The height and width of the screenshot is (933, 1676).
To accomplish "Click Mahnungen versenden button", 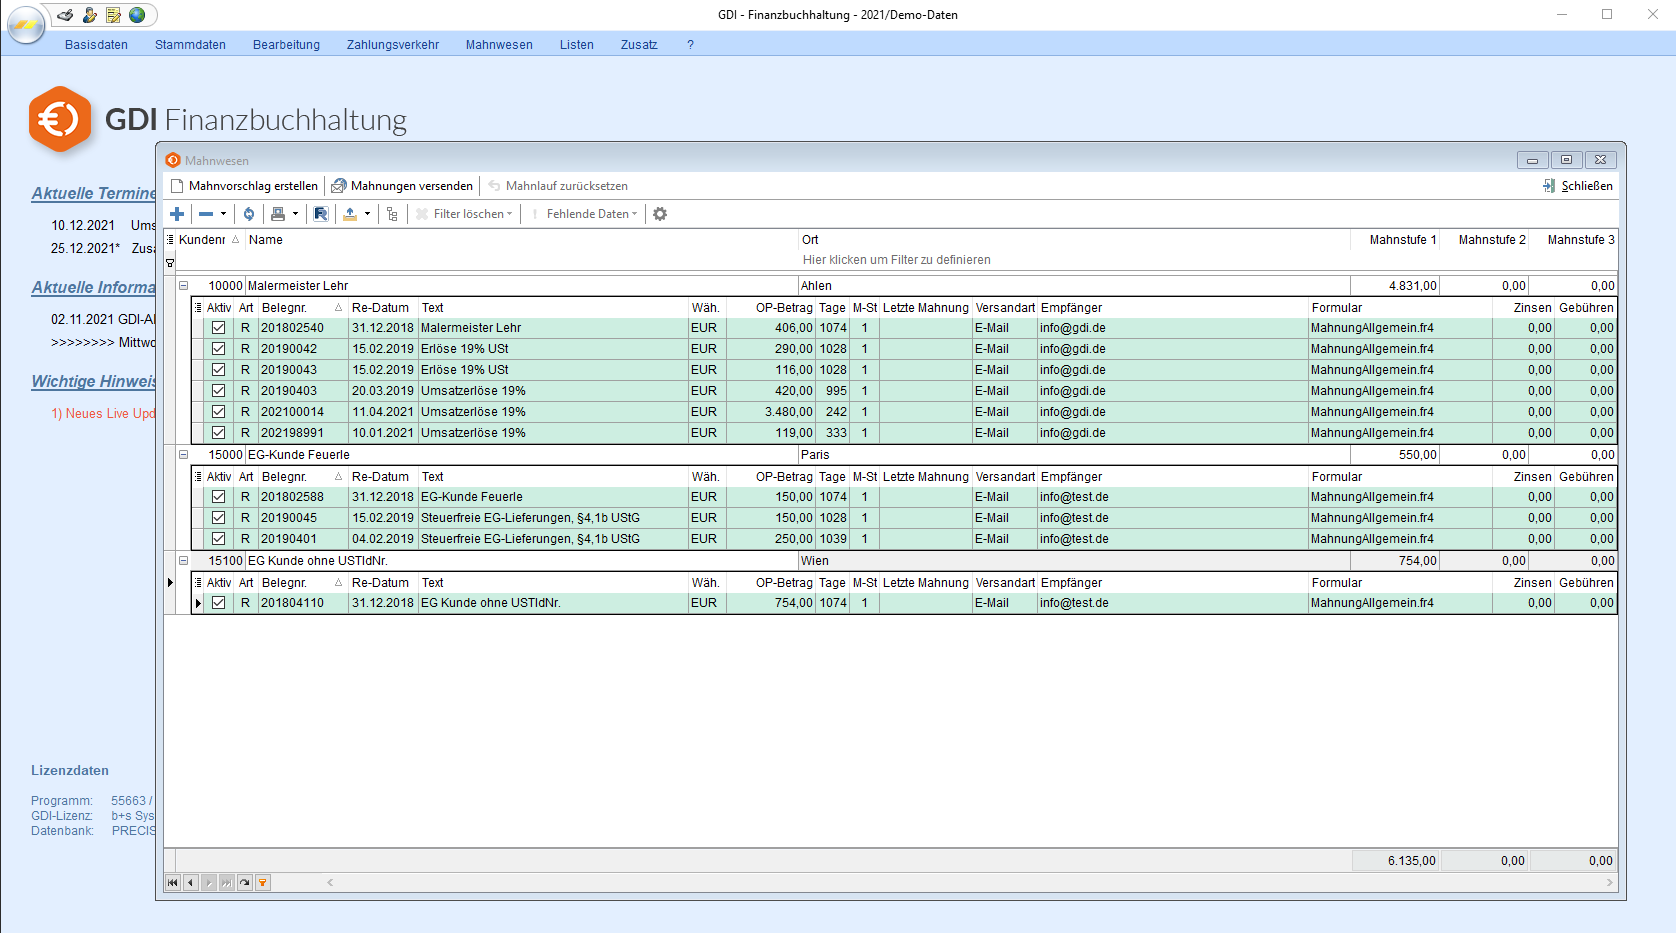I will point(403,186).
